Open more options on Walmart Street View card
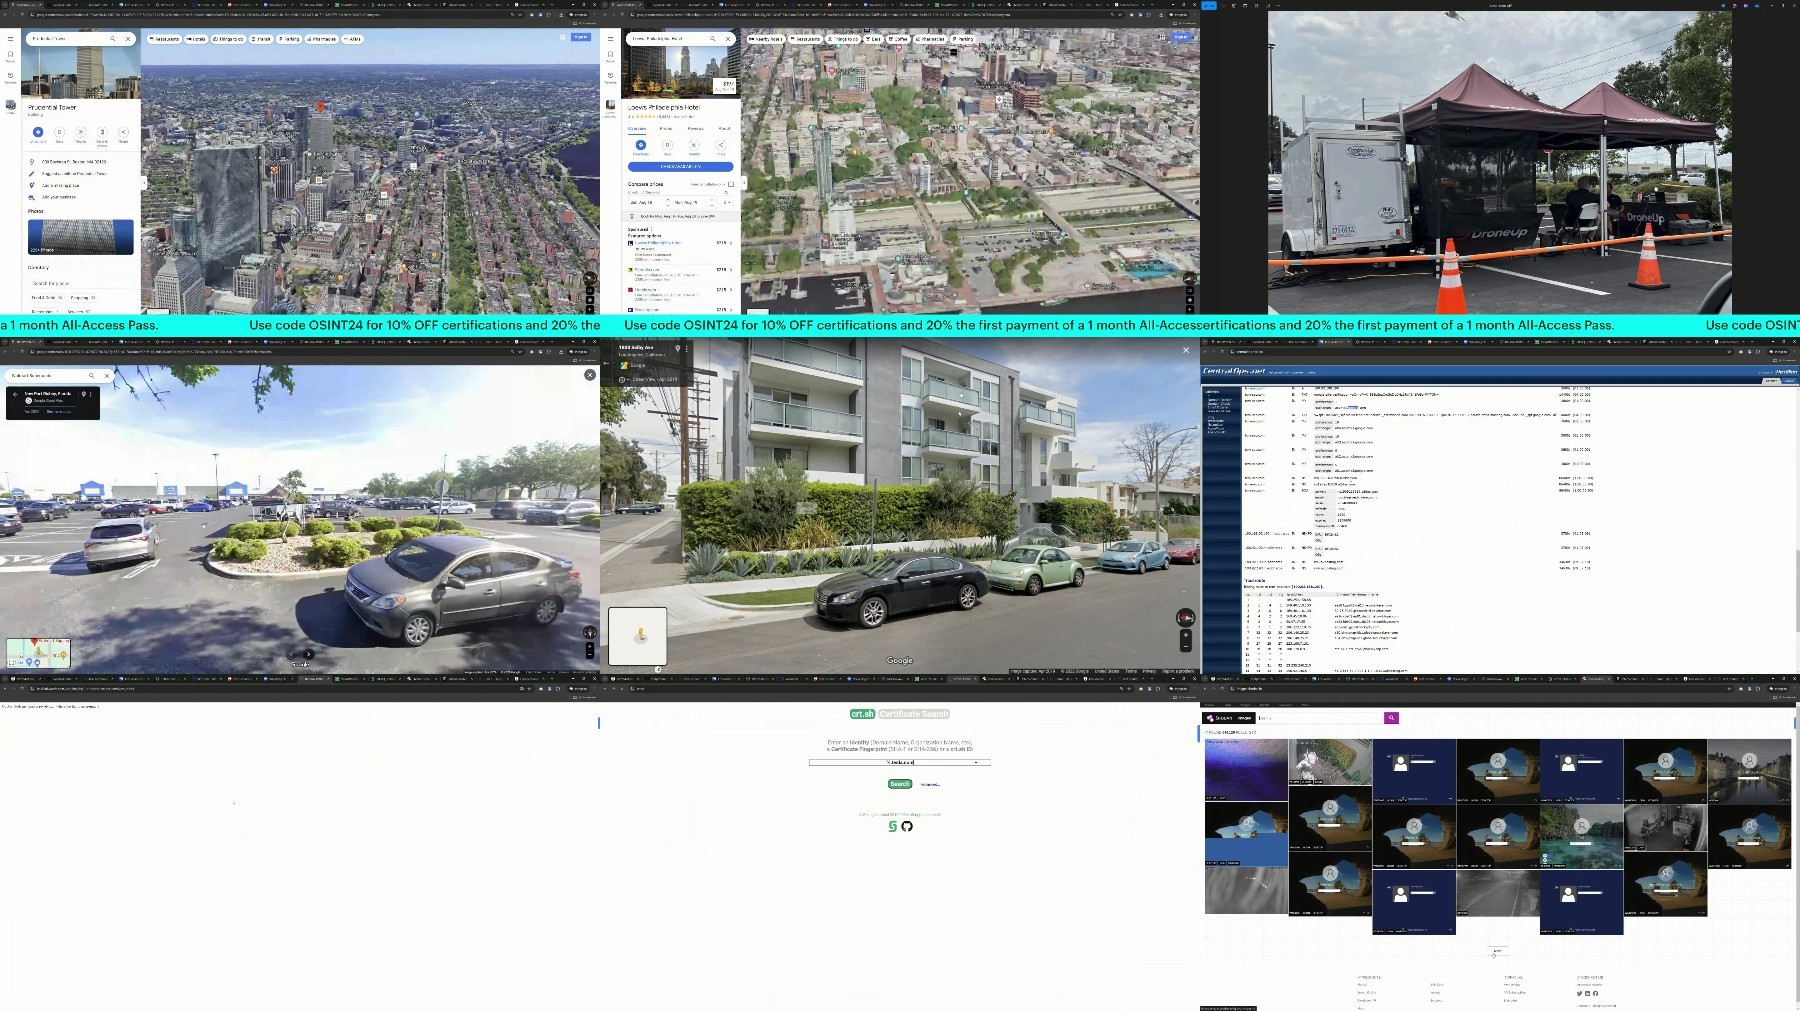Image resolution: width=1800 pixels, height=1011 pixels. tap(91, 394)
